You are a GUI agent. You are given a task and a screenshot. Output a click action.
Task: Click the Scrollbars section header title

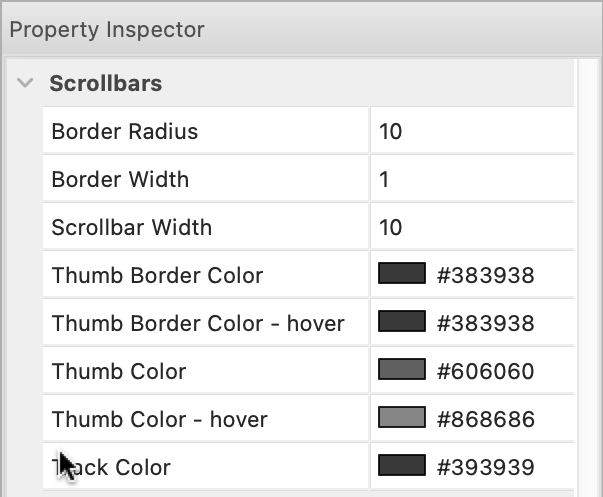(x=106, y=84)
